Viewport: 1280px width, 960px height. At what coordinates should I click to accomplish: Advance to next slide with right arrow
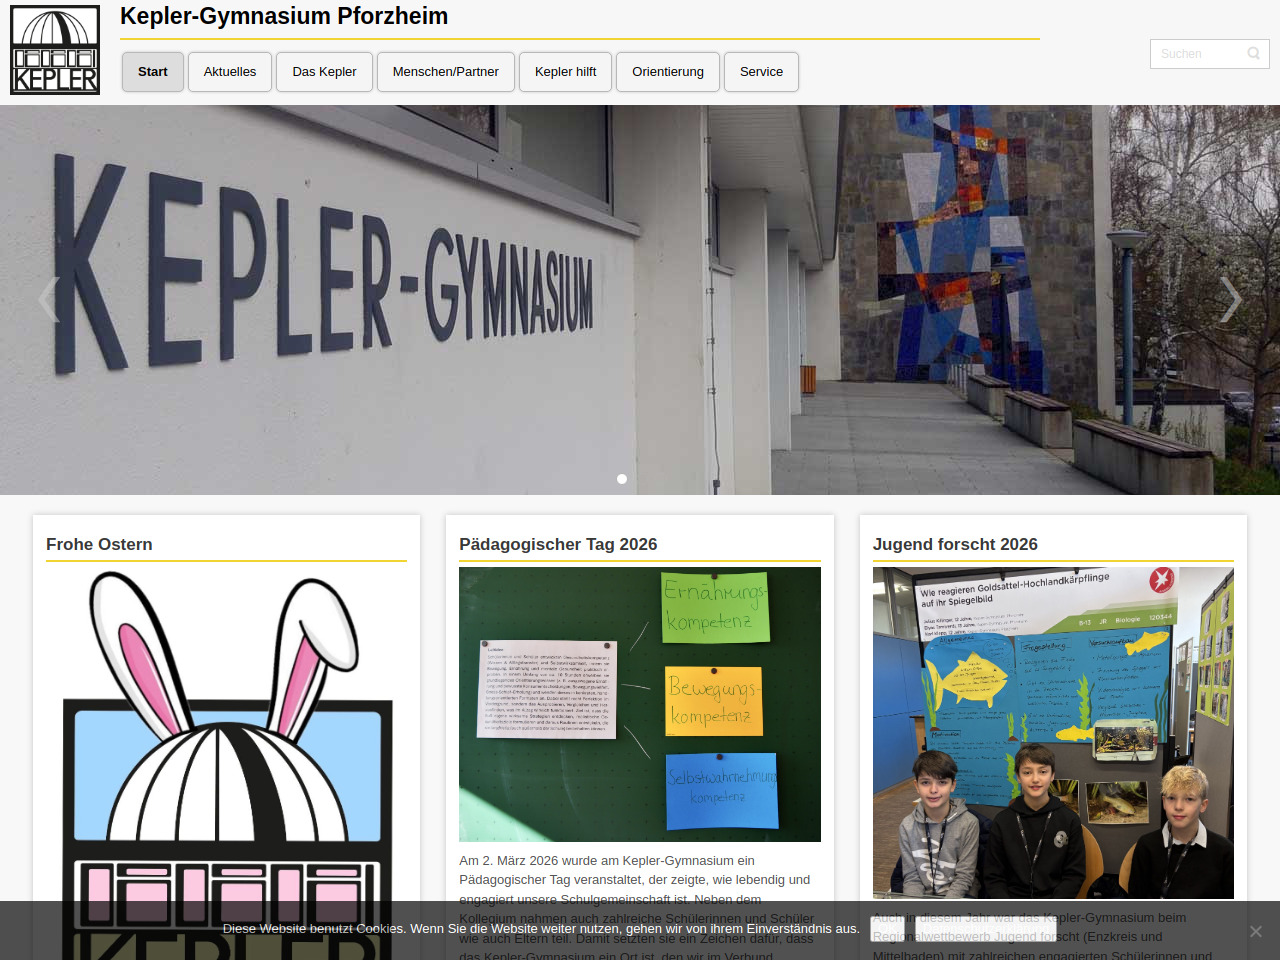[1231, 299]
